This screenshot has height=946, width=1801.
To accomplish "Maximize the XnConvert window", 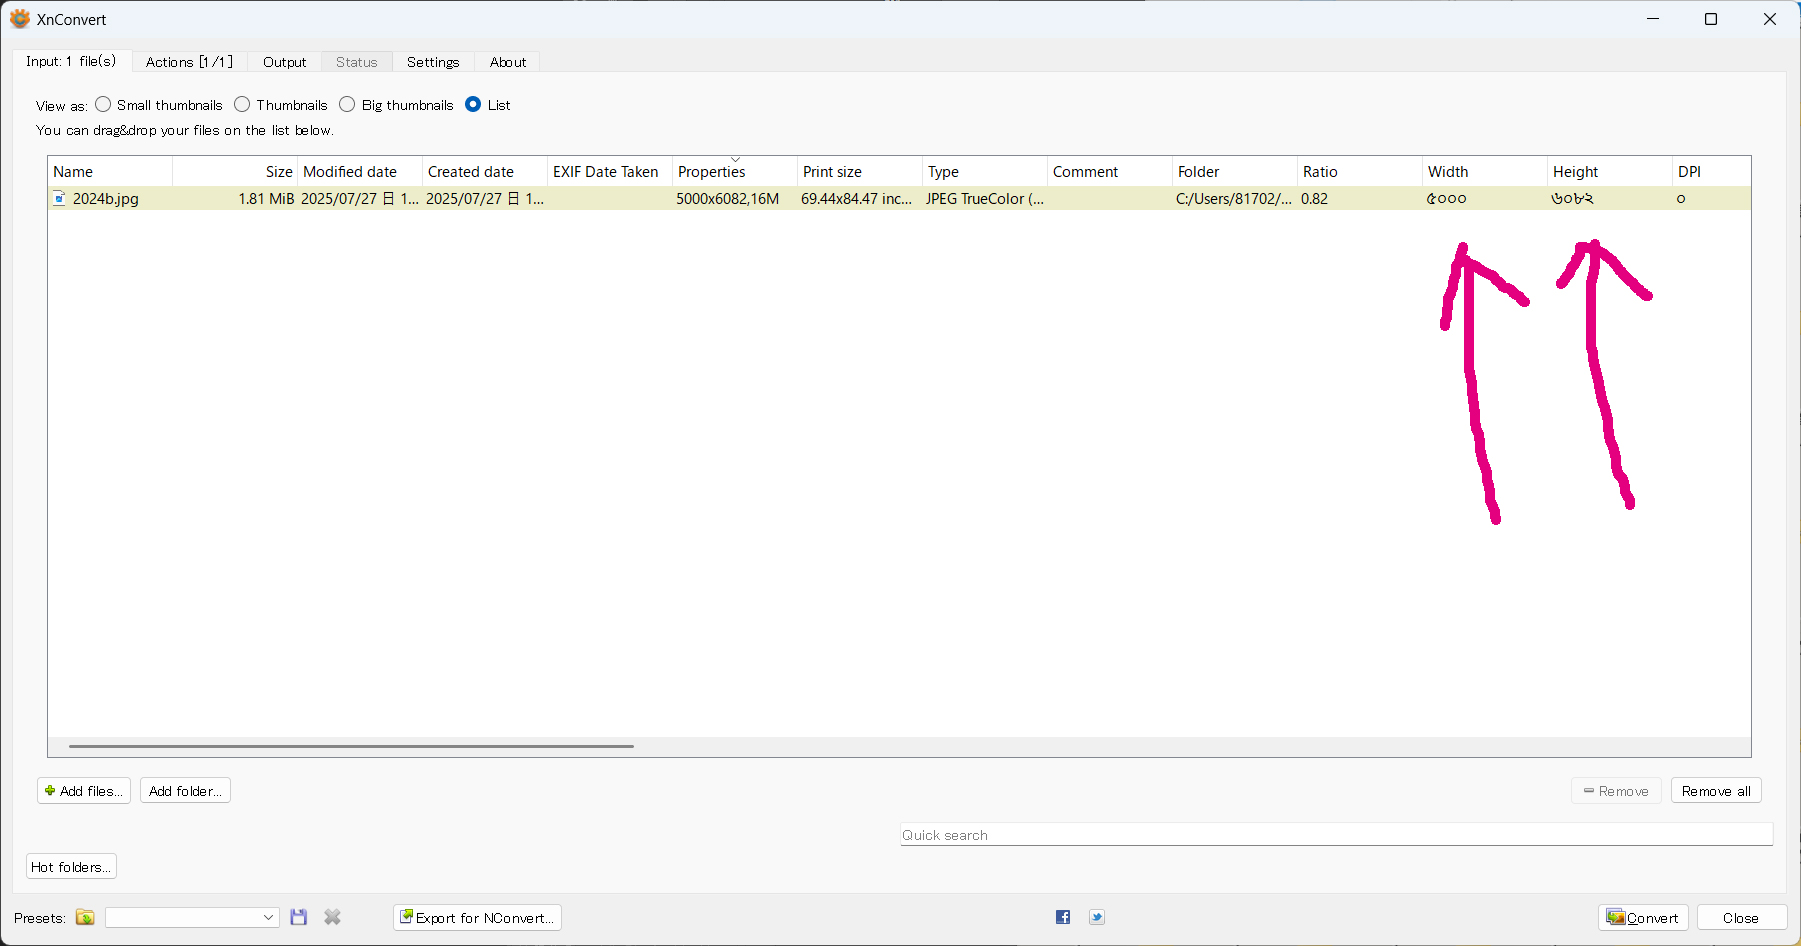I will coord(1711,19).
